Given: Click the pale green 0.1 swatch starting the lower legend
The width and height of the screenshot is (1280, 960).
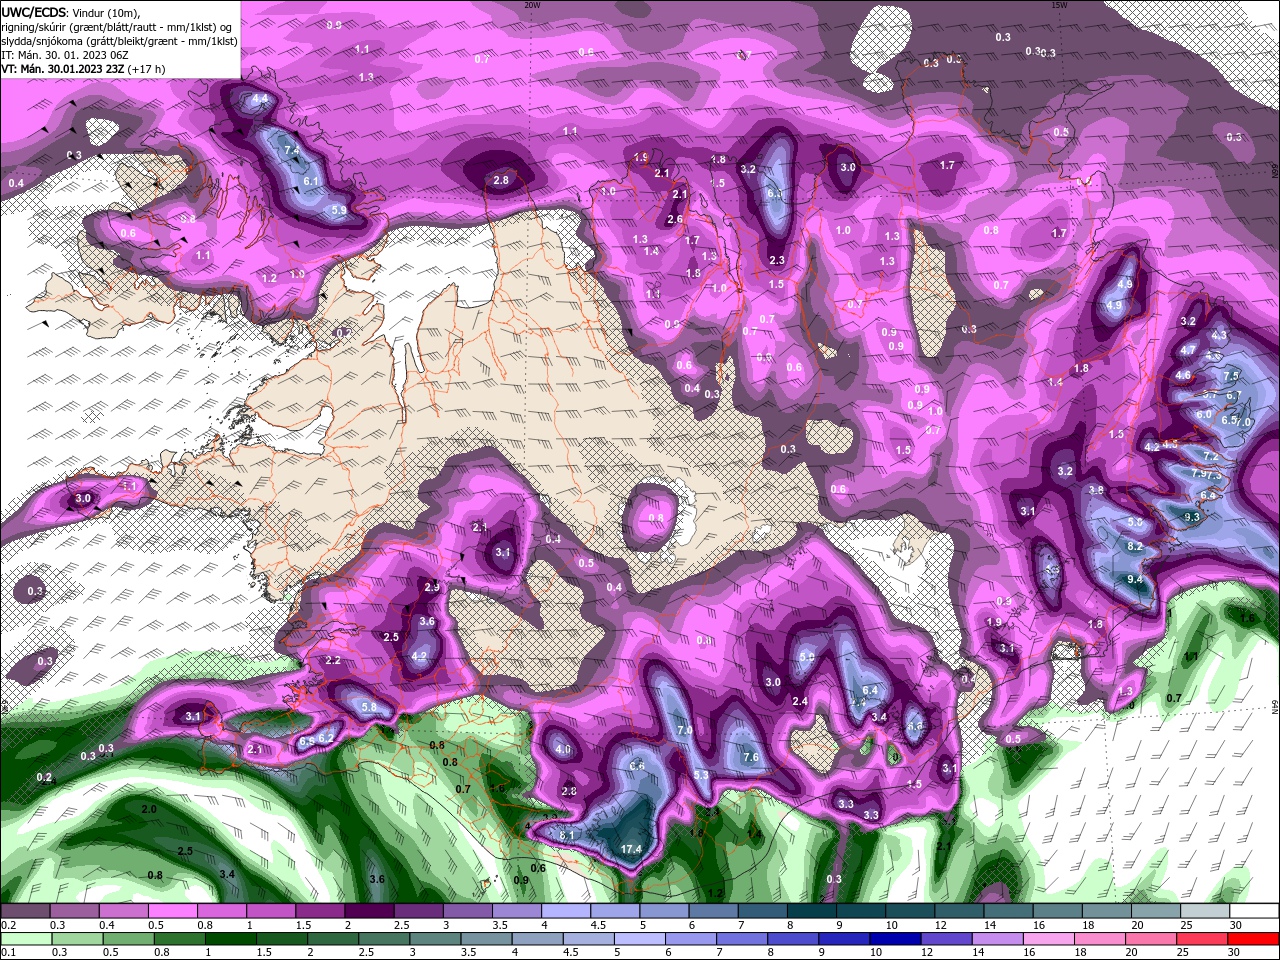Looking at the screenshot, I should point(25,939).
